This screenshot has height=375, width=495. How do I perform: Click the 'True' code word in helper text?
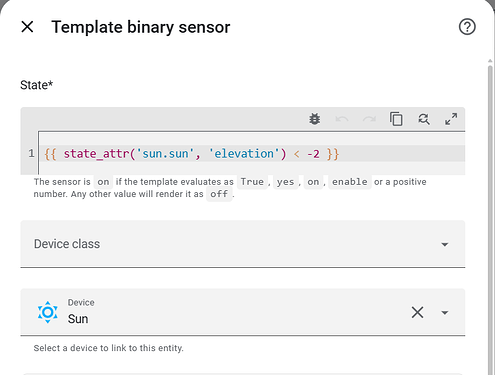click(x=252, y=182)
